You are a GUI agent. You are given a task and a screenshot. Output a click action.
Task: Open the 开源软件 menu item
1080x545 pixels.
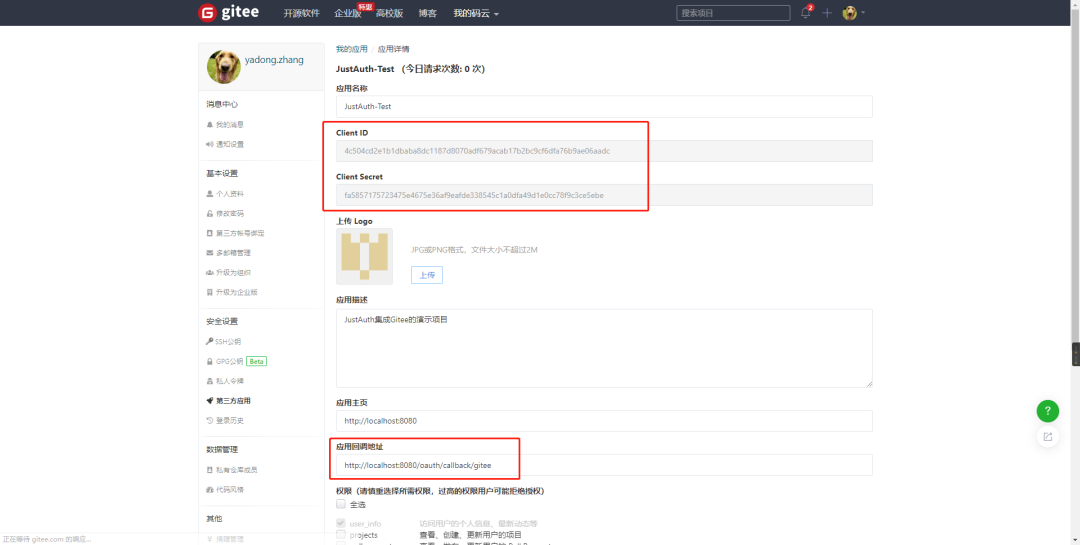[302, 14]
